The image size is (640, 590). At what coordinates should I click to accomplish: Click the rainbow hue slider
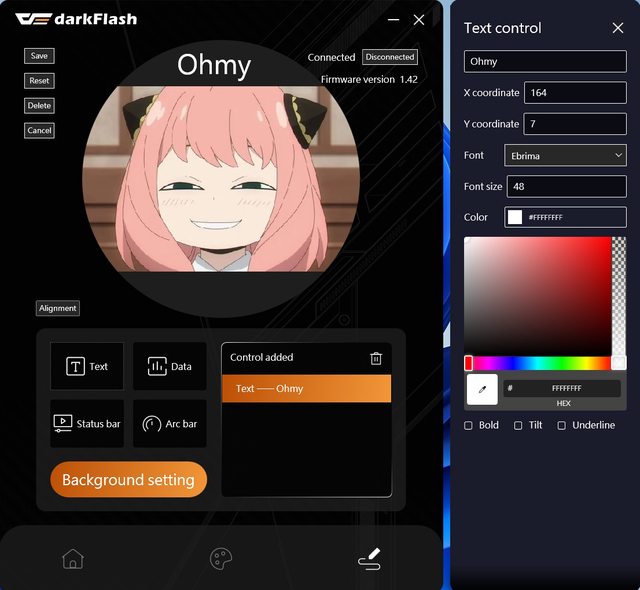[x=540, y=363]
